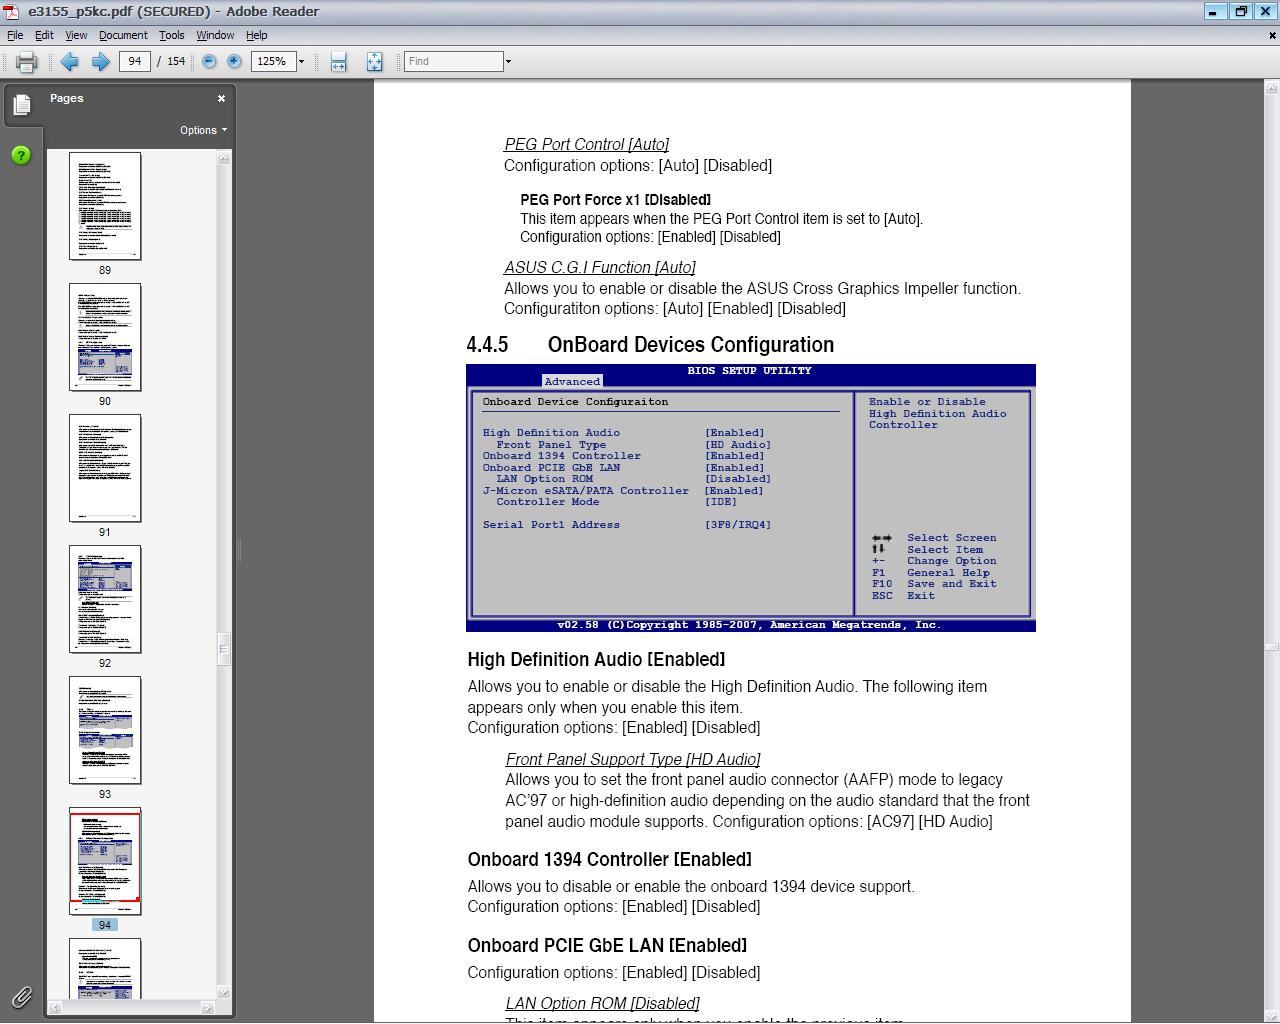Expand the Find options dropdown arrow
Image resolution: width=1280 pixels, height=1024 pixels.
click(x=508, y=62)
